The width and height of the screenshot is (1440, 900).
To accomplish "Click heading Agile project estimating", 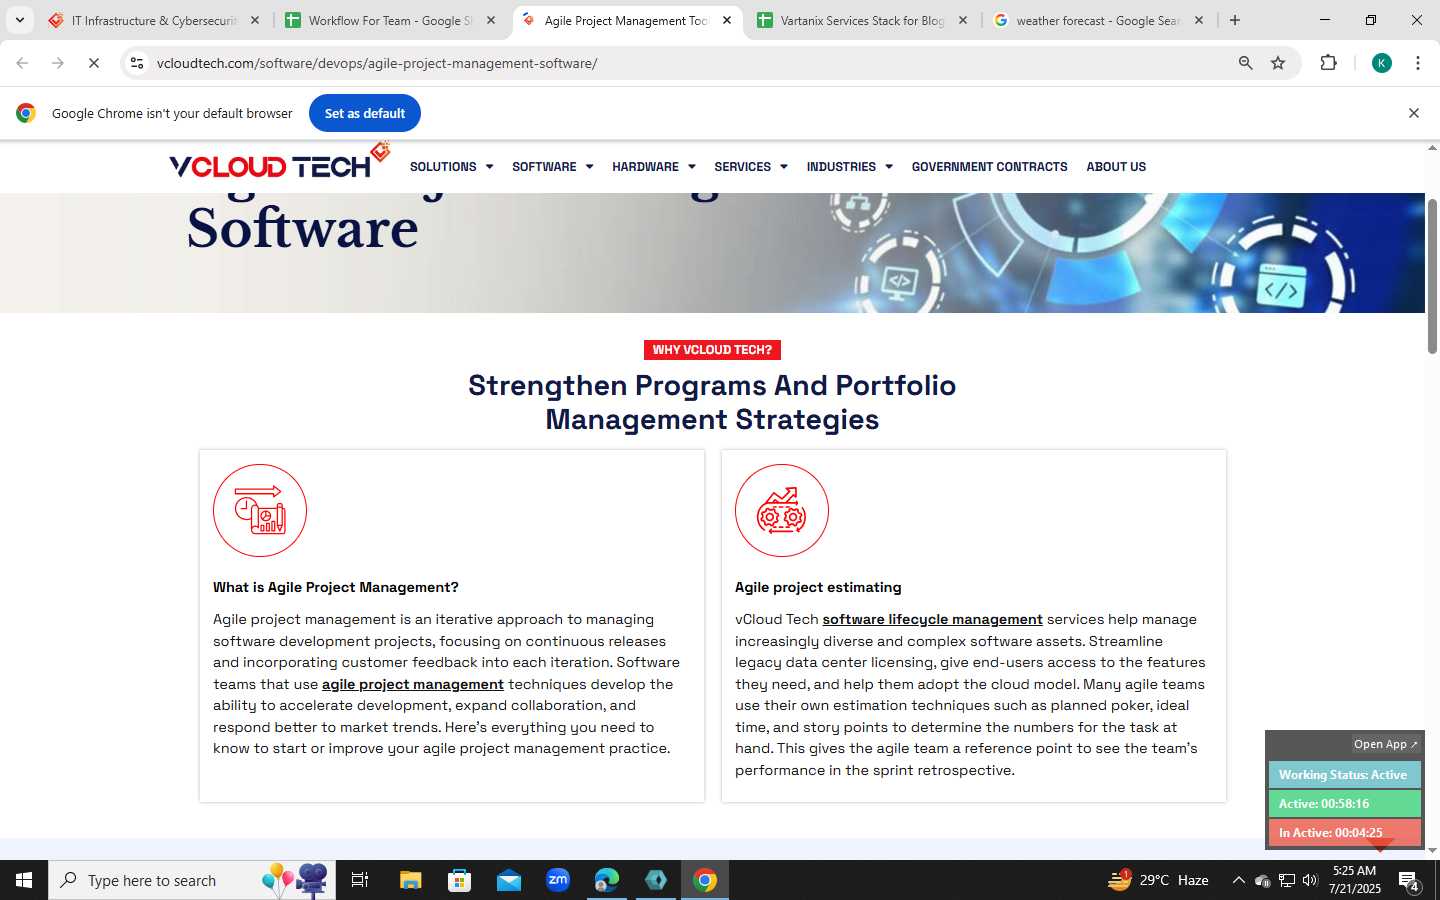I will point(818,587).
